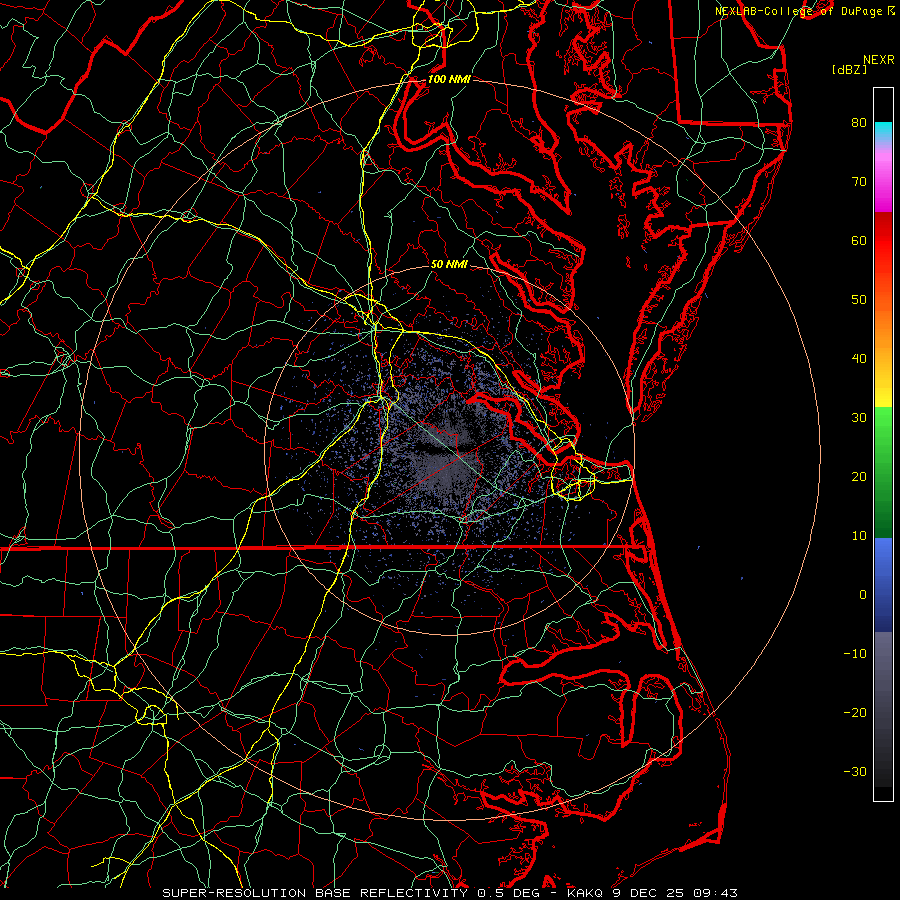This screenshot has height=900, width=900.
Task: Click the 0 dBZ tick label
Action: pyautogui.click(x=861, y=594)
